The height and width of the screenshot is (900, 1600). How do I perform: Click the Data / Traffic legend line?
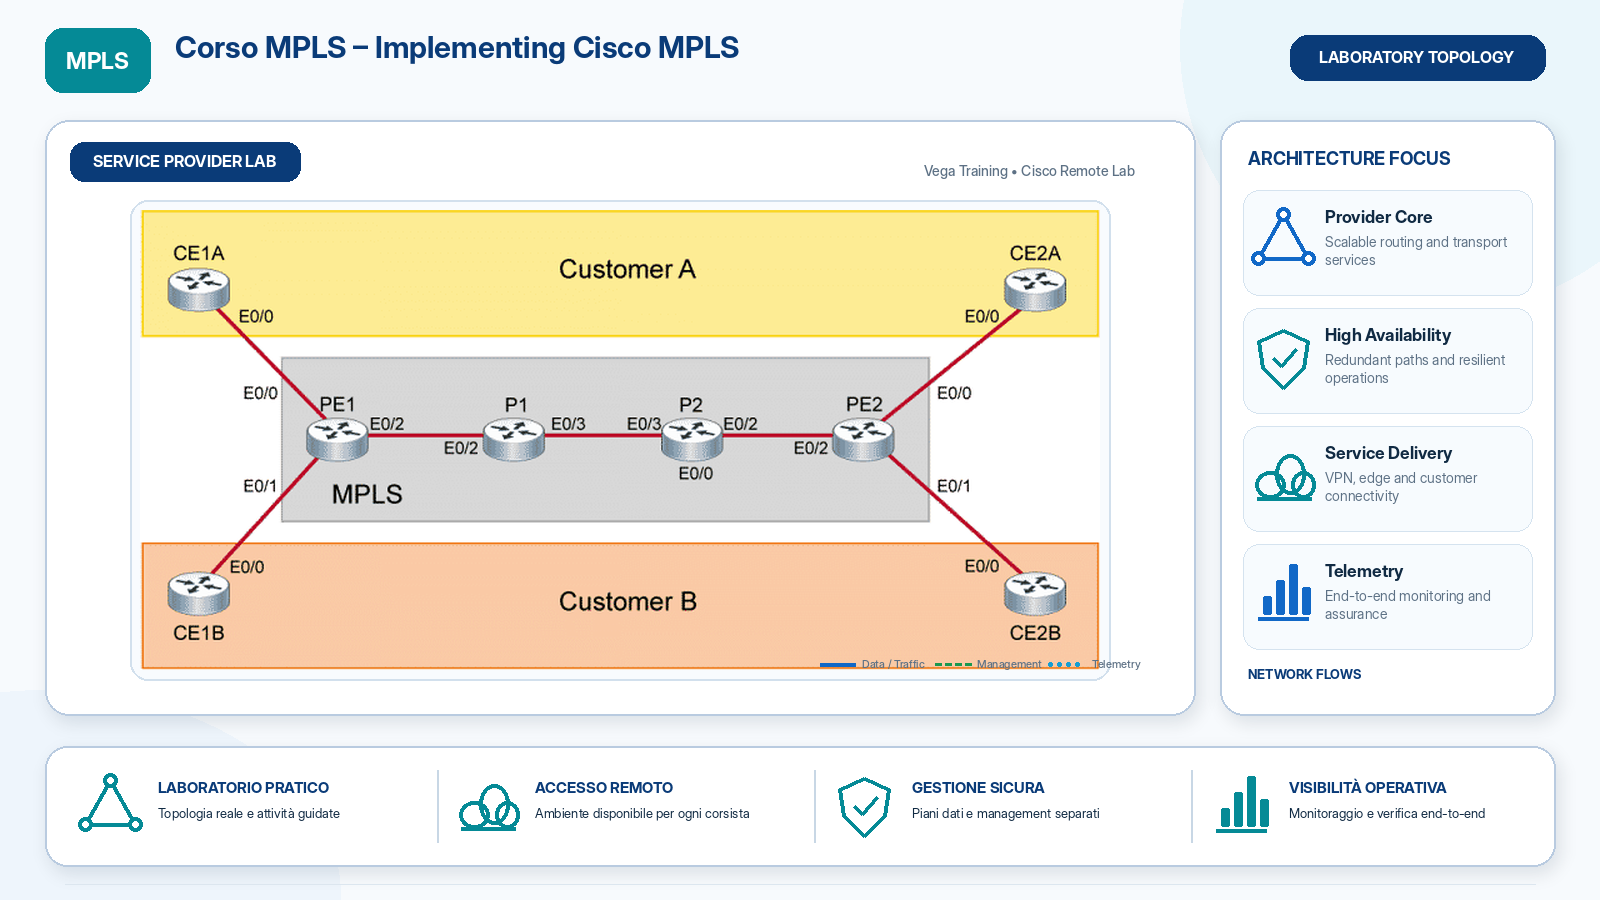click(x=838, y=664)
